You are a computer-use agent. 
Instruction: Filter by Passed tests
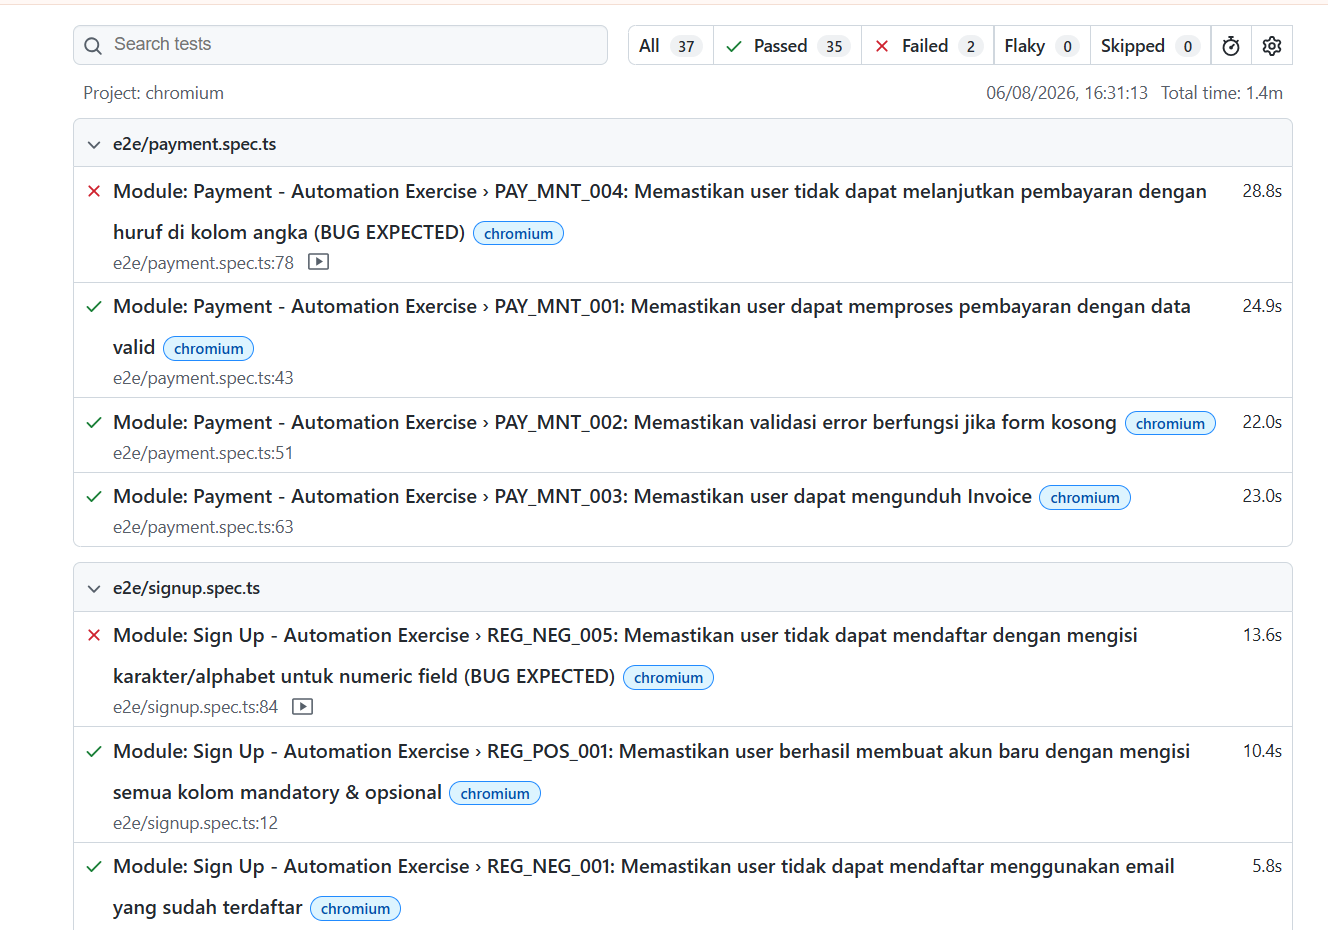pyautogui.click(x=787, y=46)
